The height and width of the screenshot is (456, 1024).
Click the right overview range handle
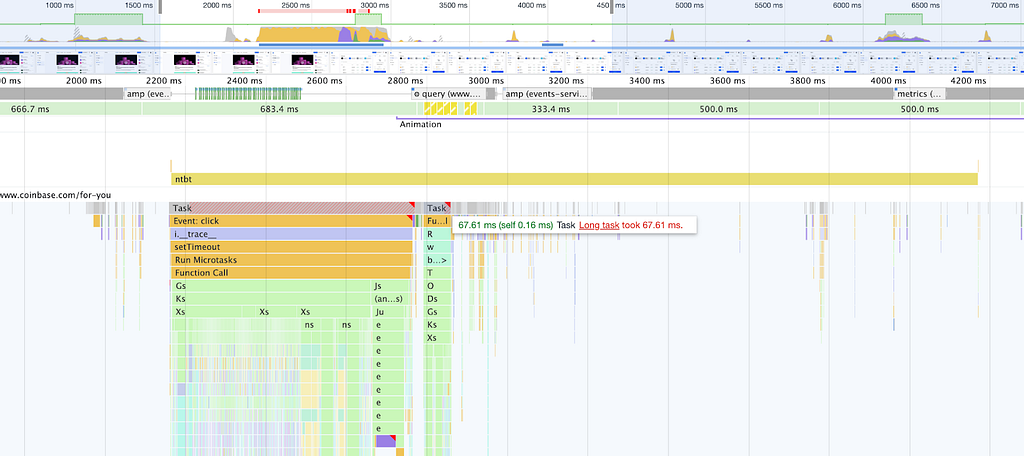[612, 7]
